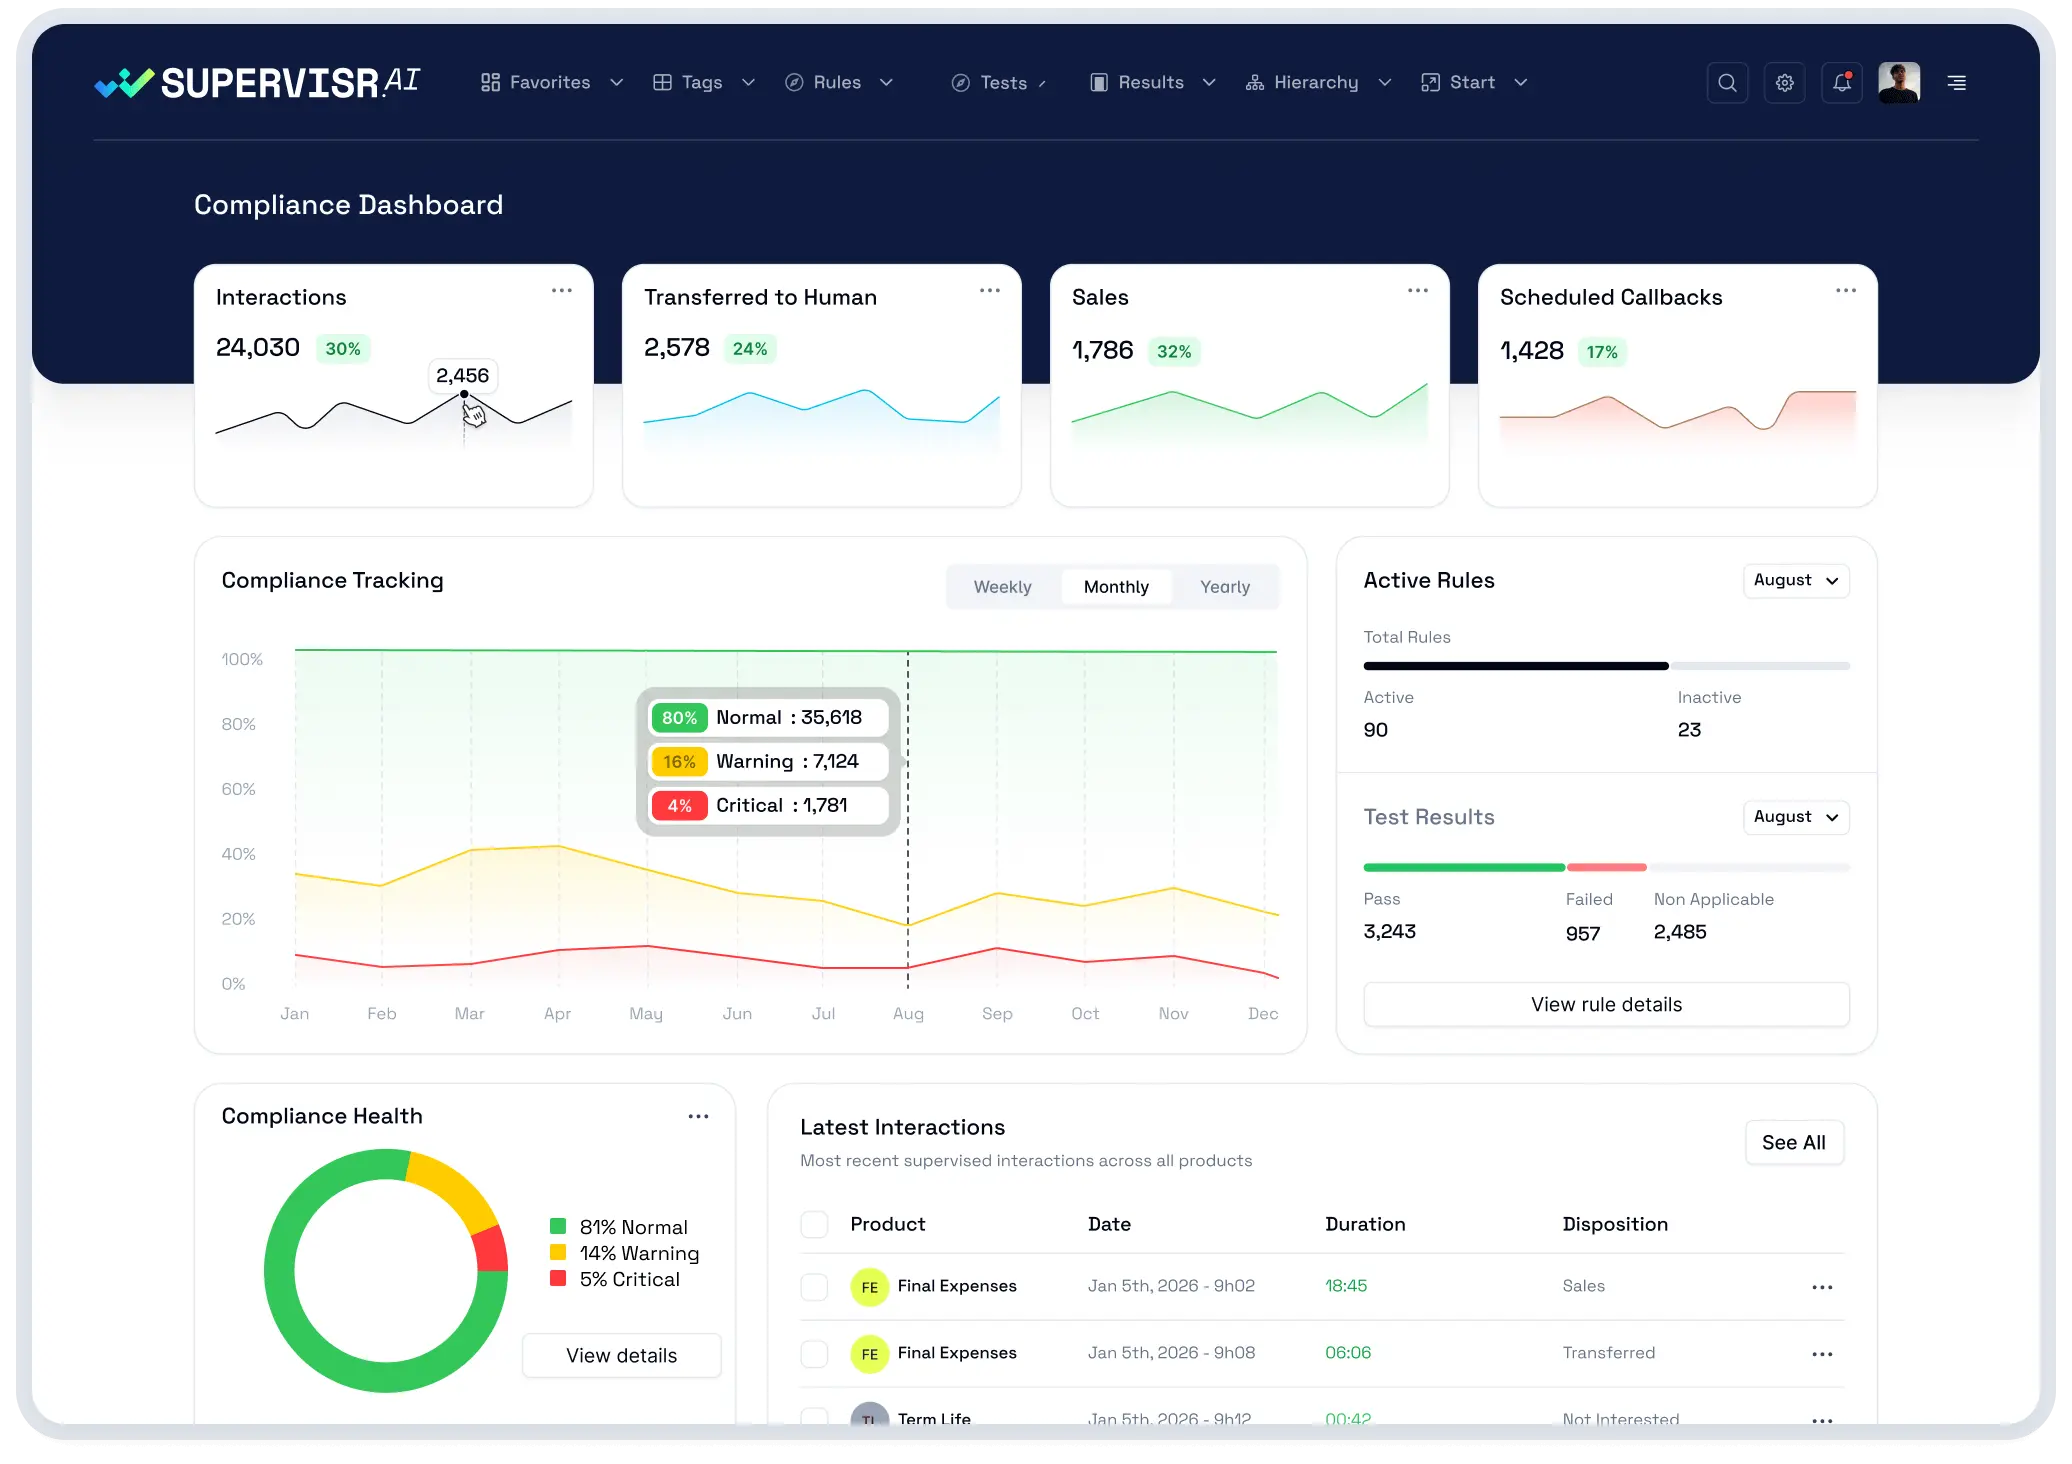The width and height of the screenshot is (2072, 1464).
Task: Select all rows in Latest Interactions header
Action: click(815, 1224)
